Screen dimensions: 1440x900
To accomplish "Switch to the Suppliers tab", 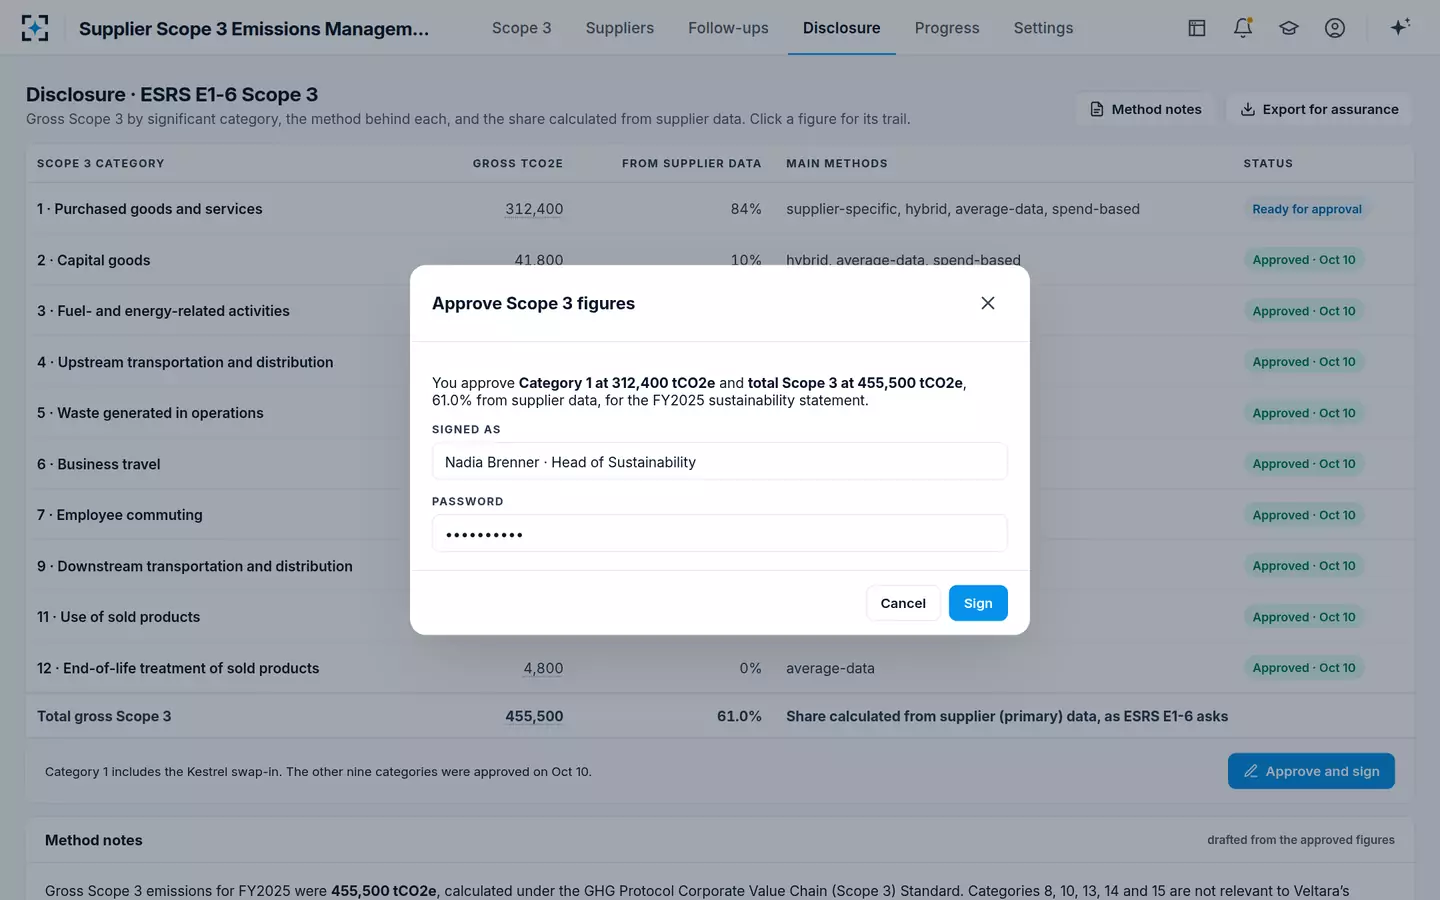I will [620, 28].
